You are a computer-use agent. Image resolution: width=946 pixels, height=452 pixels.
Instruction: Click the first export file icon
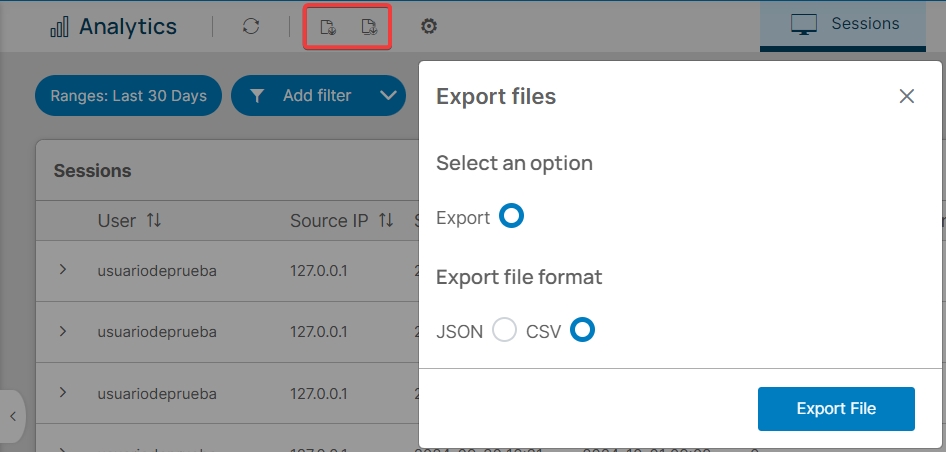pyautogui.click(x=327, y=27)
